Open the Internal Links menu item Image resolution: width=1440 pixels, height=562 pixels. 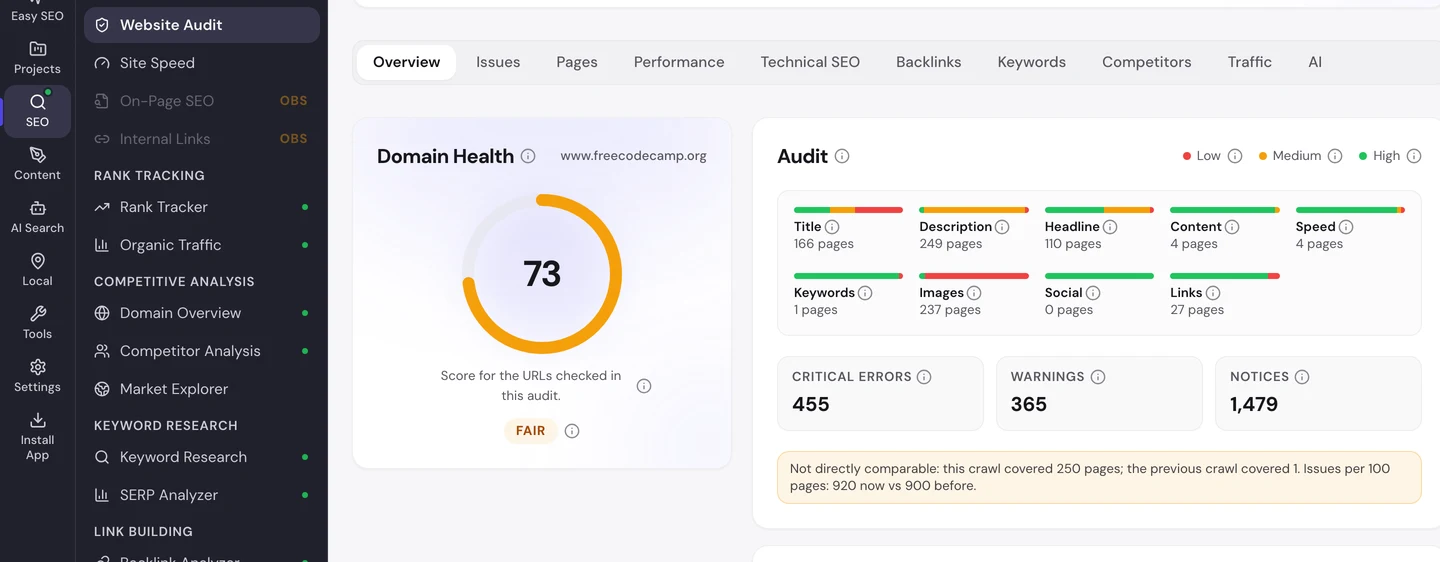coord(202,139)
